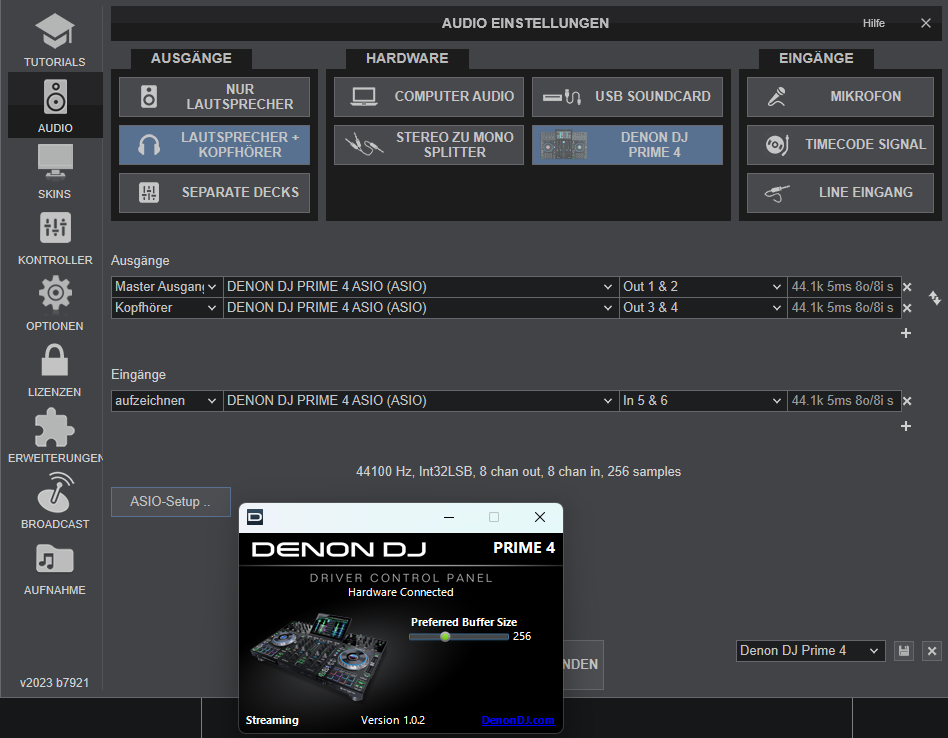Open the Denon DJ Prime 4 profile dropdown

pos(810,651)
